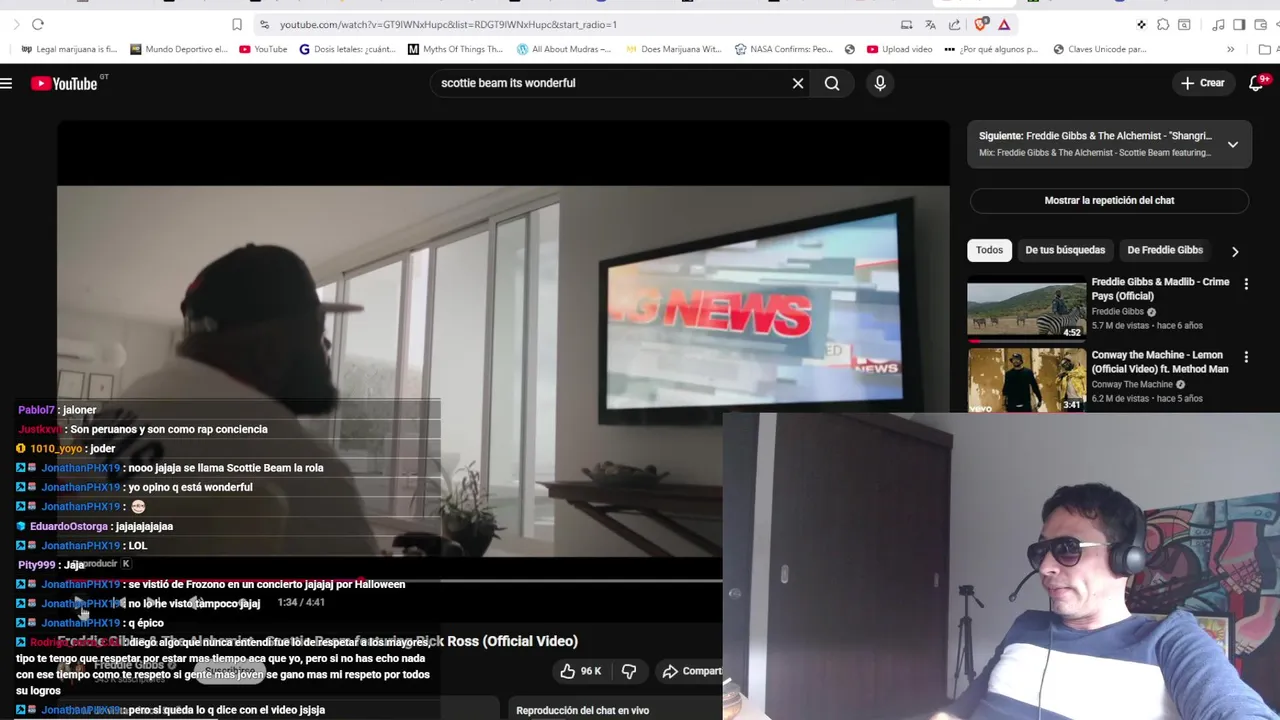Select 'De Freddie Gibbs' filter chip
1280x720 pixels.
point(1165,250)
